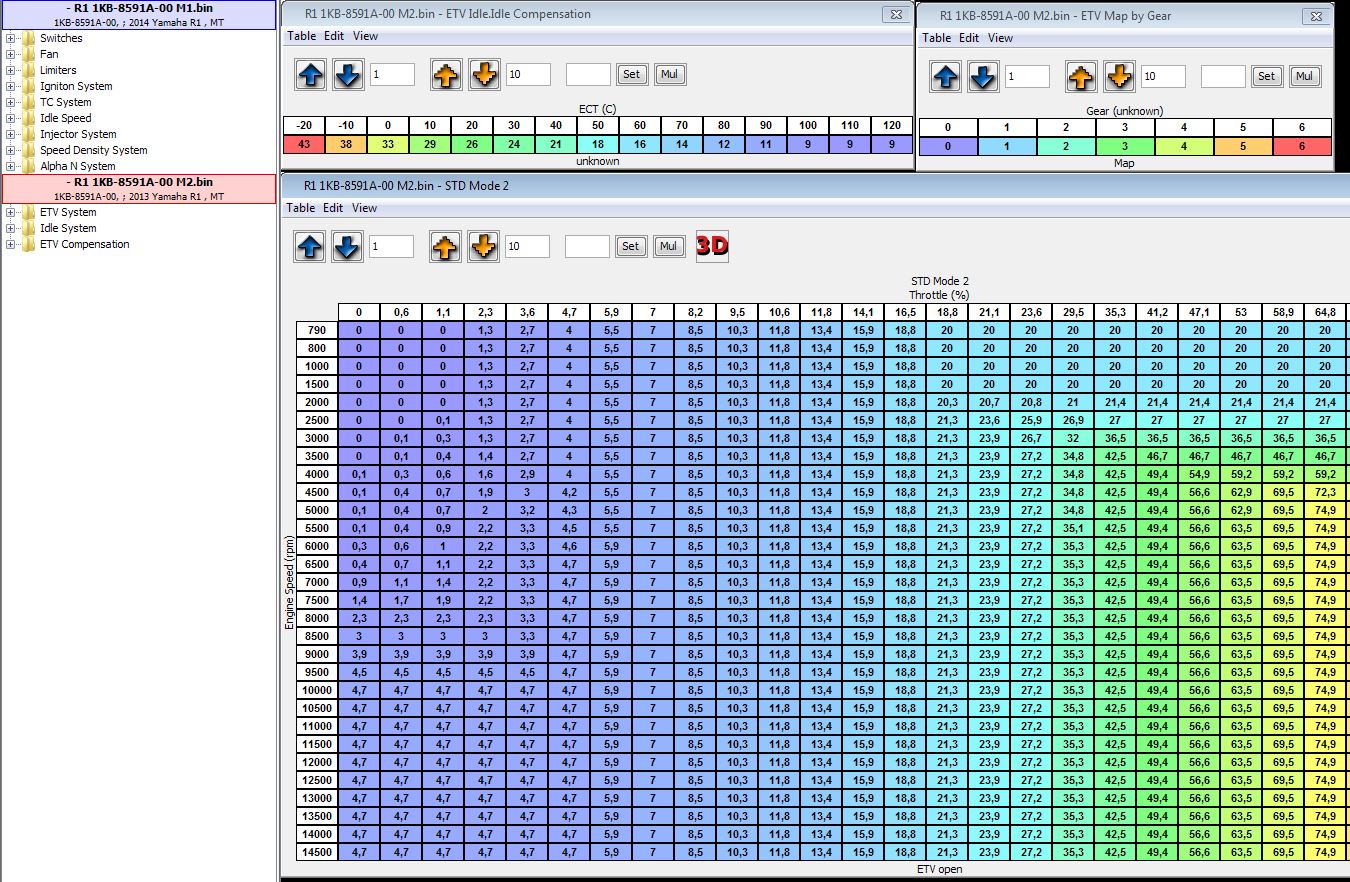The width and height of the screenshot is (1350, 882).
Task: Select the red 43 cell at -20 ECT
Action: pos(303,144)
